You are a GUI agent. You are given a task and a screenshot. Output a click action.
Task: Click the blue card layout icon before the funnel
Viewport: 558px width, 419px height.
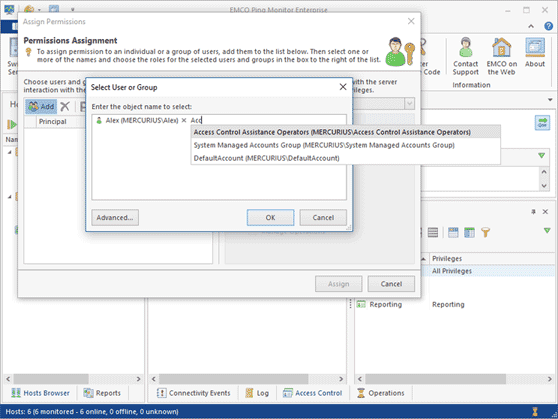point(453,232)
